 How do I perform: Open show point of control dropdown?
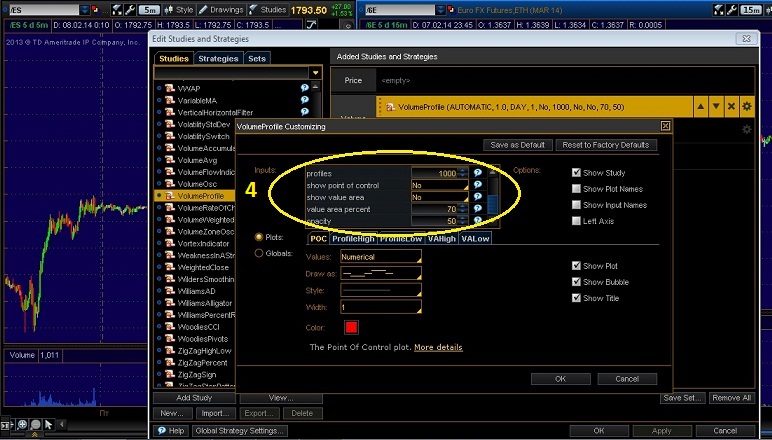440,185
